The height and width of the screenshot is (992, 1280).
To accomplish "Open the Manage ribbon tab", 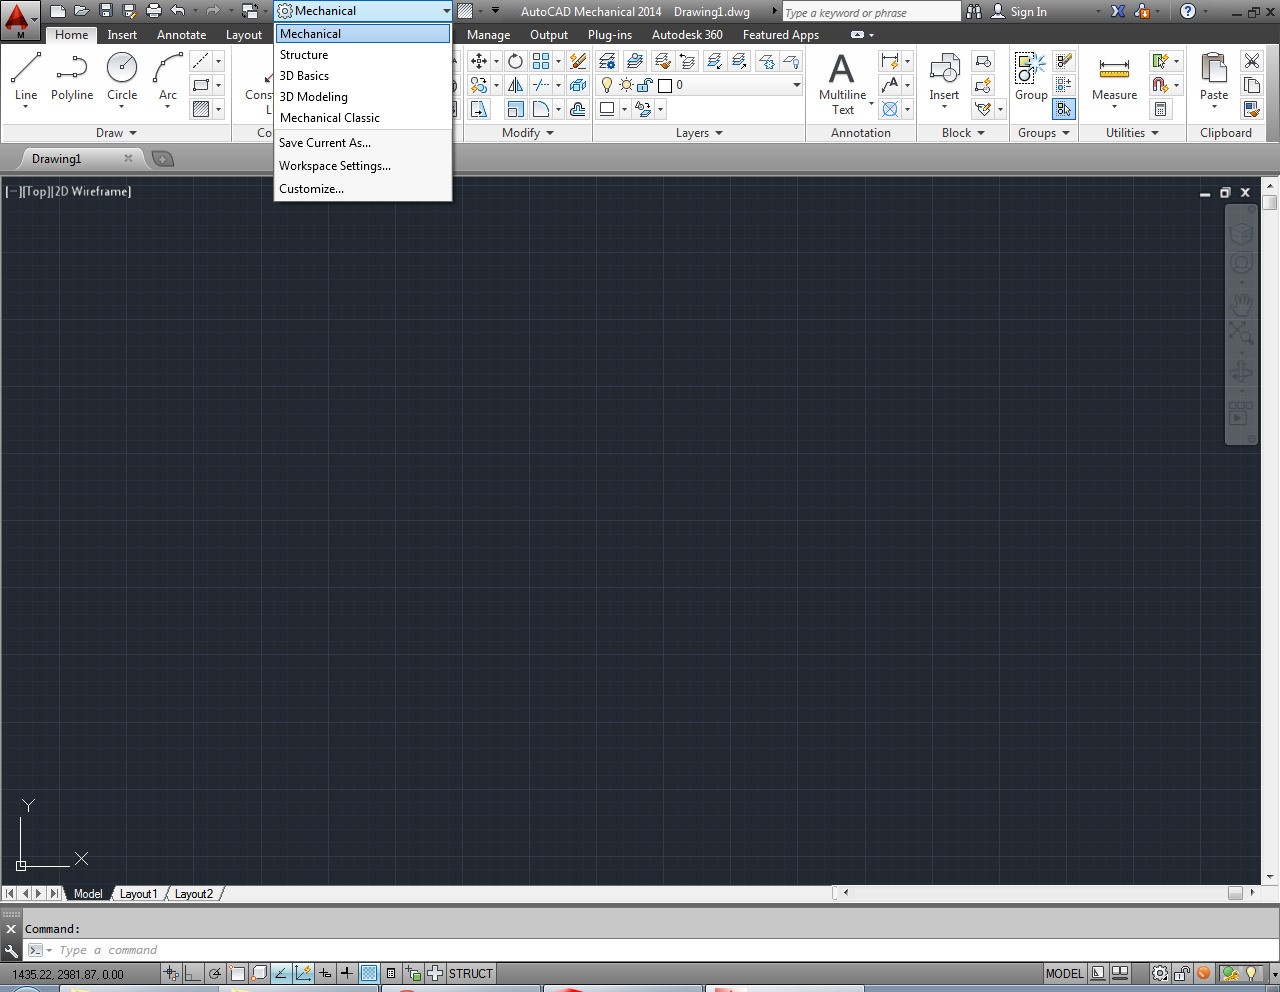I will 488,35.
